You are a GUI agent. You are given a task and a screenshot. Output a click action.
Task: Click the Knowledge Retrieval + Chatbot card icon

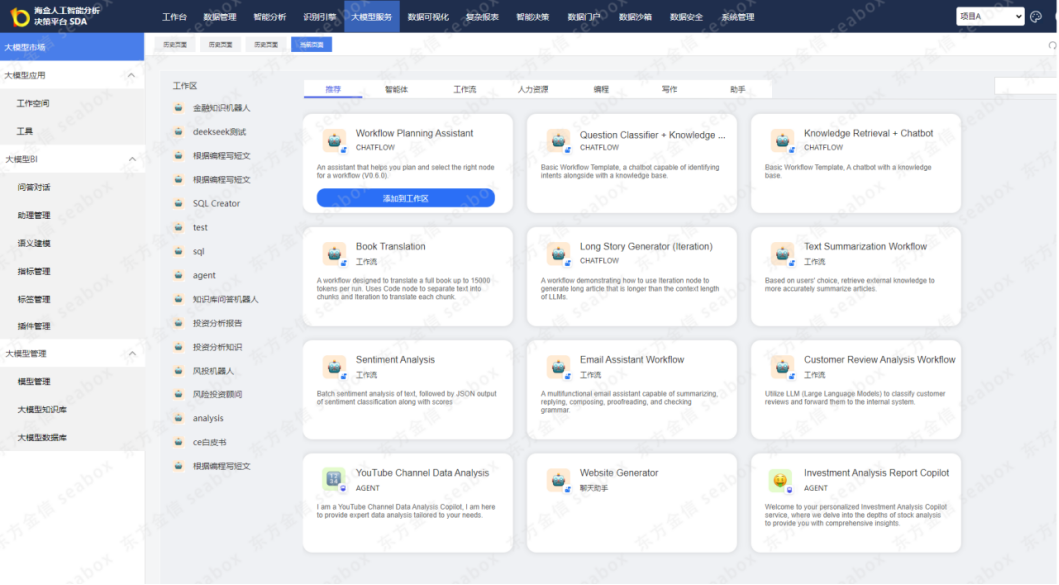782,141
